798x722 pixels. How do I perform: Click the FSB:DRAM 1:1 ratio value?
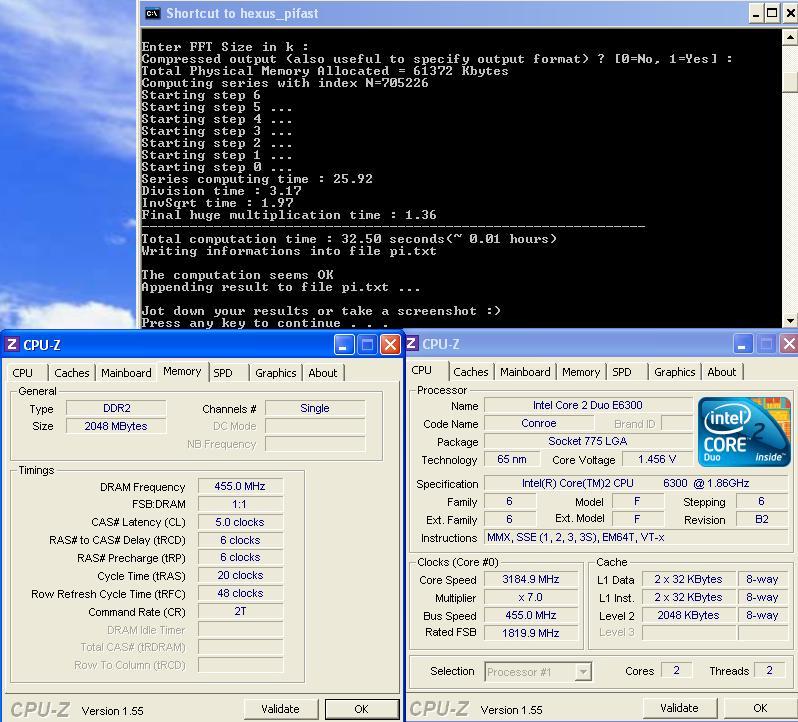[x=240, y=504]
